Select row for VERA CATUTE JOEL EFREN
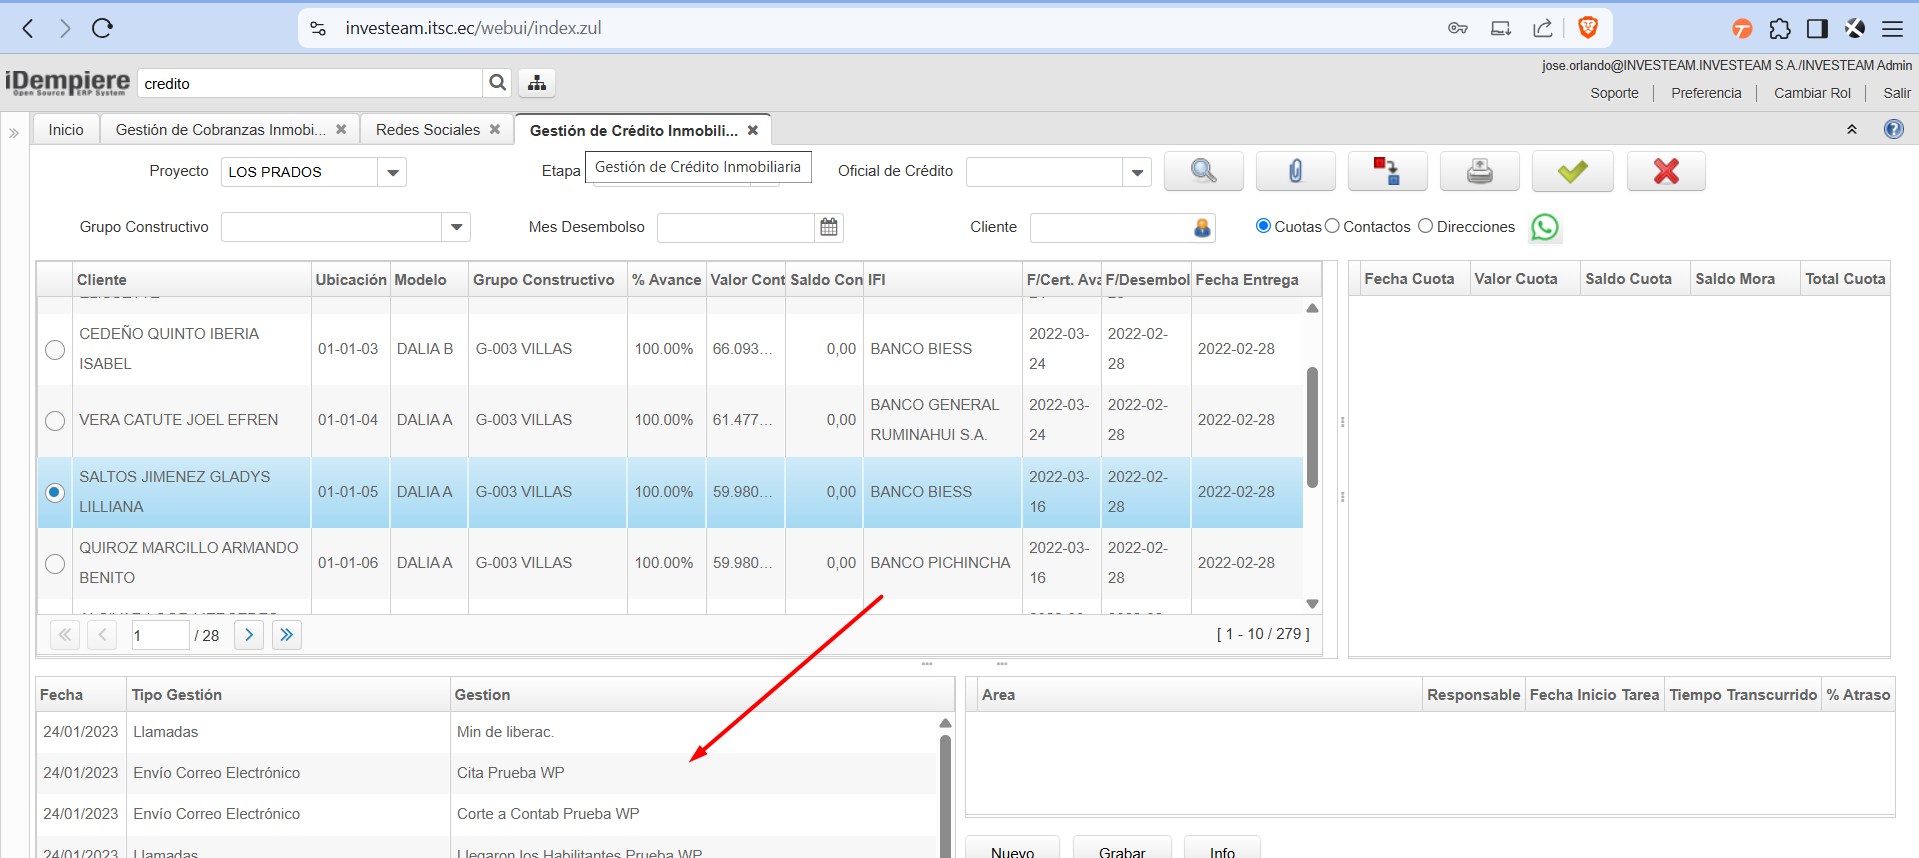The image size is (1919, 858). pyautogui.click(x=55, y=421)
